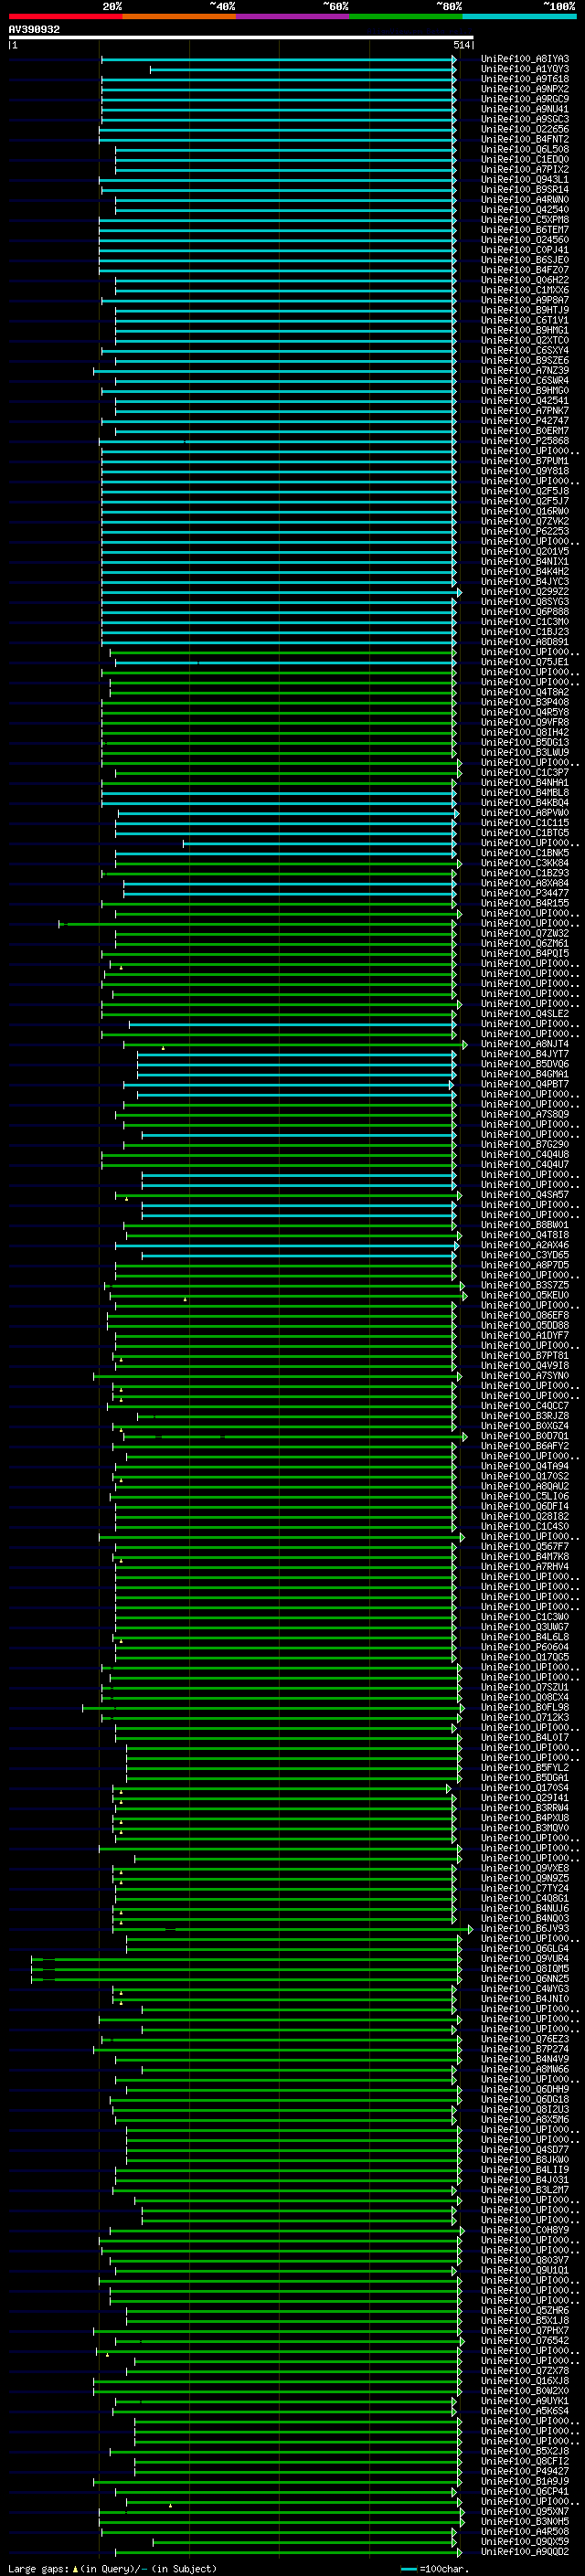Image resolution: width=585 pixels, height=2576 pixels.
Task: Select hit label UniRef100_Q06H22
Action: tap(525, 280)
